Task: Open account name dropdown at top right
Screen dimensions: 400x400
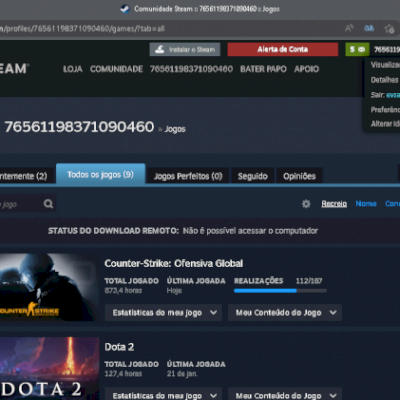Action: [387, 50]
